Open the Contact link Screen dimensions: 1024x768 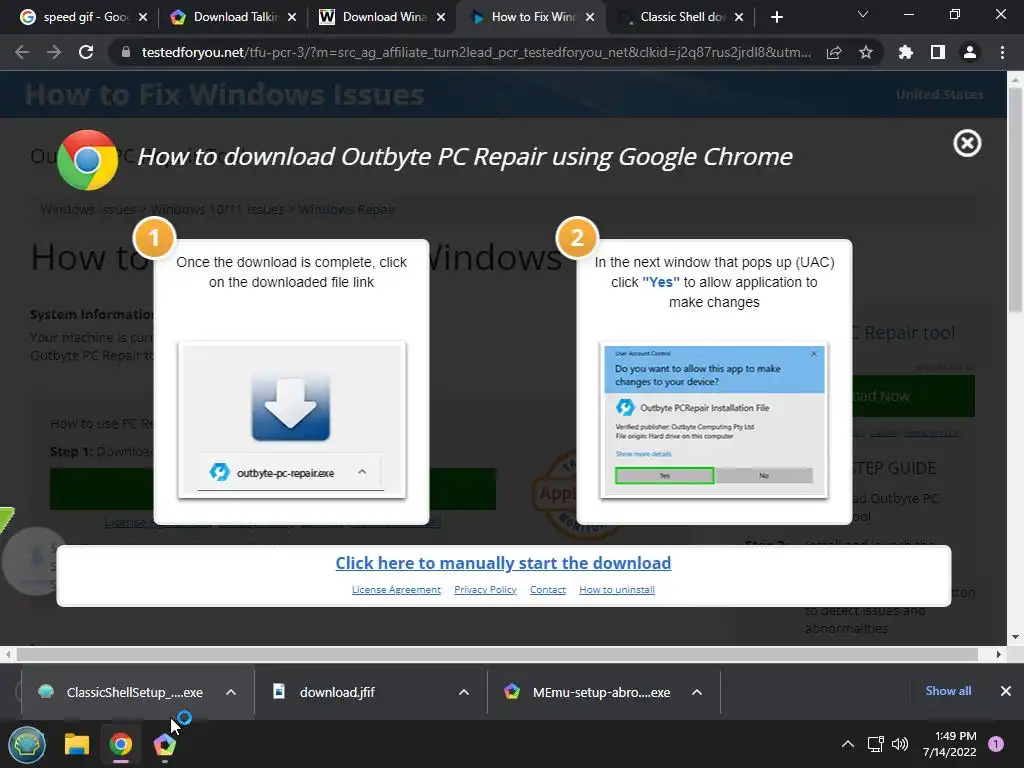[548, 590]
